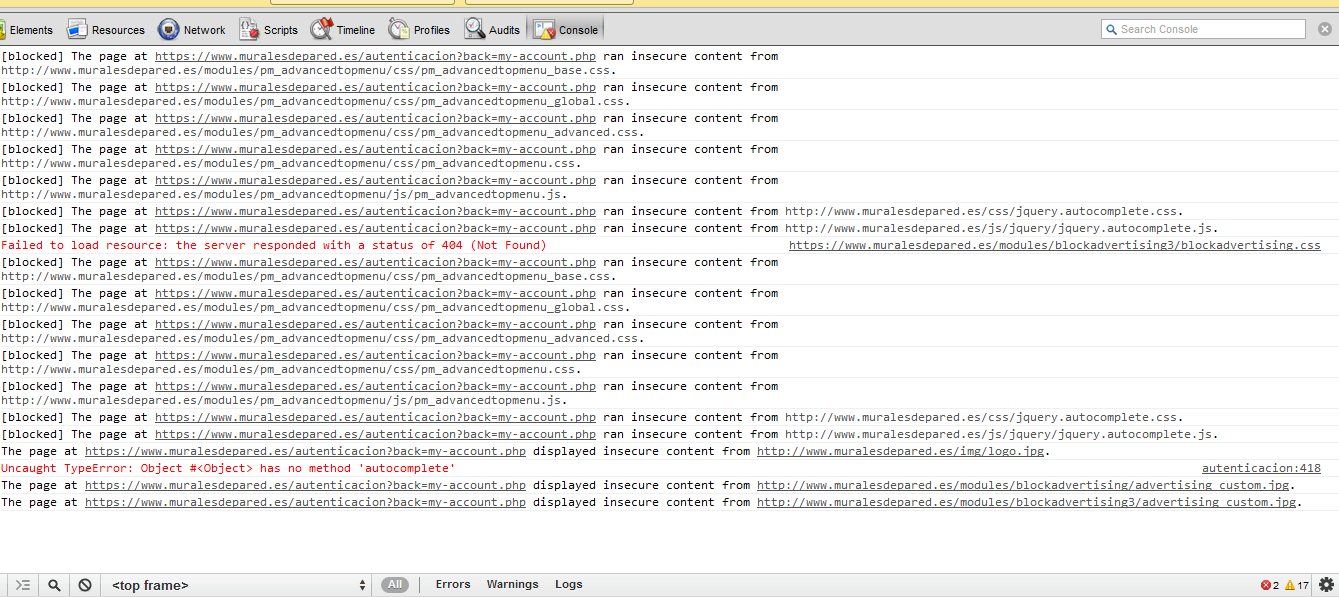Screen dimensions: 1339x597
Task: Switch to the Resources panel
Action: pyautogui.click(x=106, y=30)
